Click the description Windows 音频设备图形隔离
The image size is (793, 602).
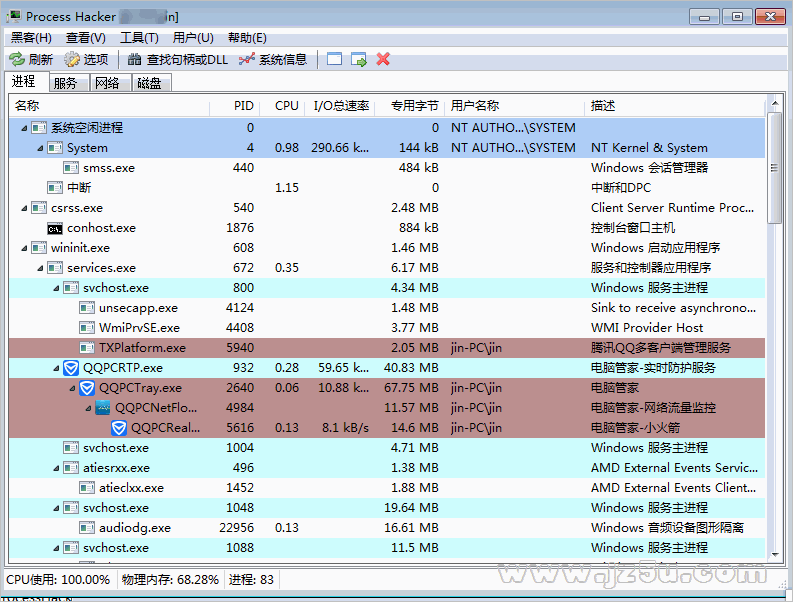tap(667, 528)
